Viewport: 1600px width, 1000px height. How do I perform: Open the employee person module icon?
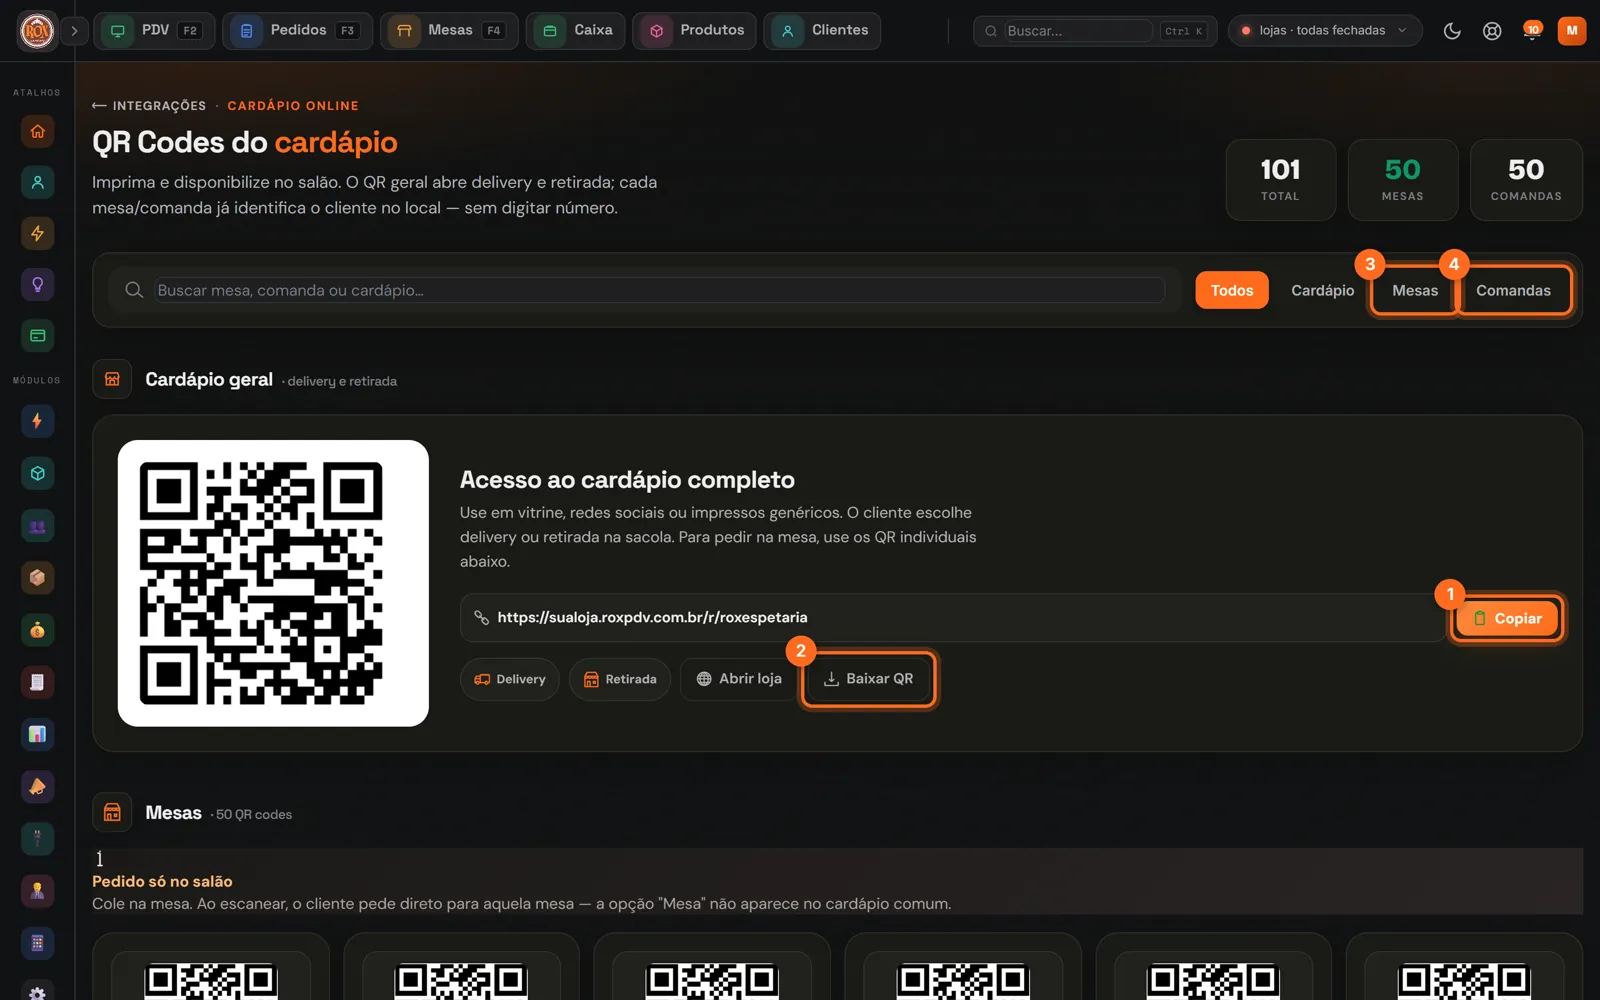[38, 890]
